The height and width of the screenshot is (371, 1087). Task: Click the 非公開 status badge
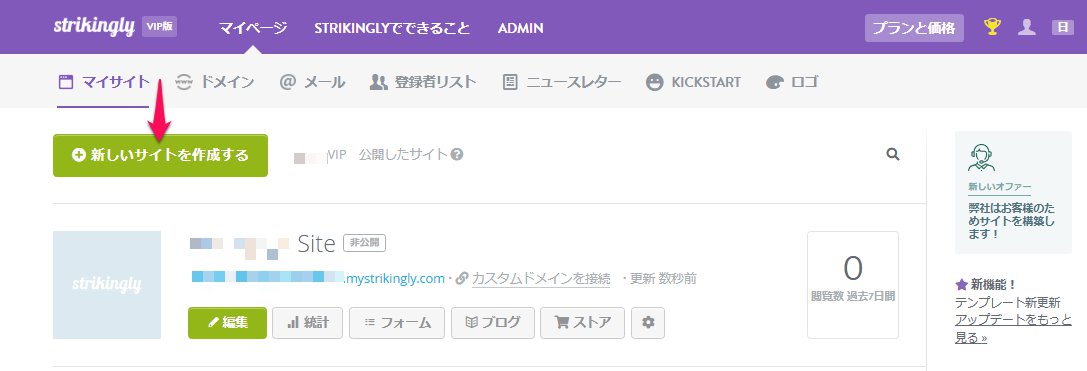tap(364, 243)
